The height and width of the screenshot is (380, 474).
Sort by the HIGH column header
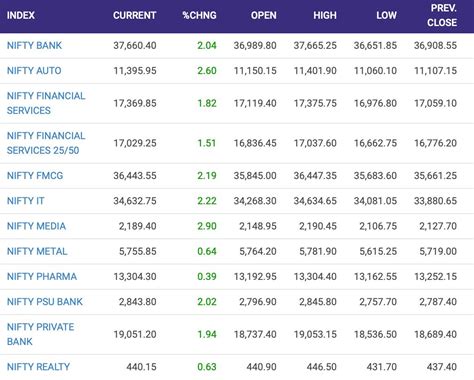pos(325,15)
